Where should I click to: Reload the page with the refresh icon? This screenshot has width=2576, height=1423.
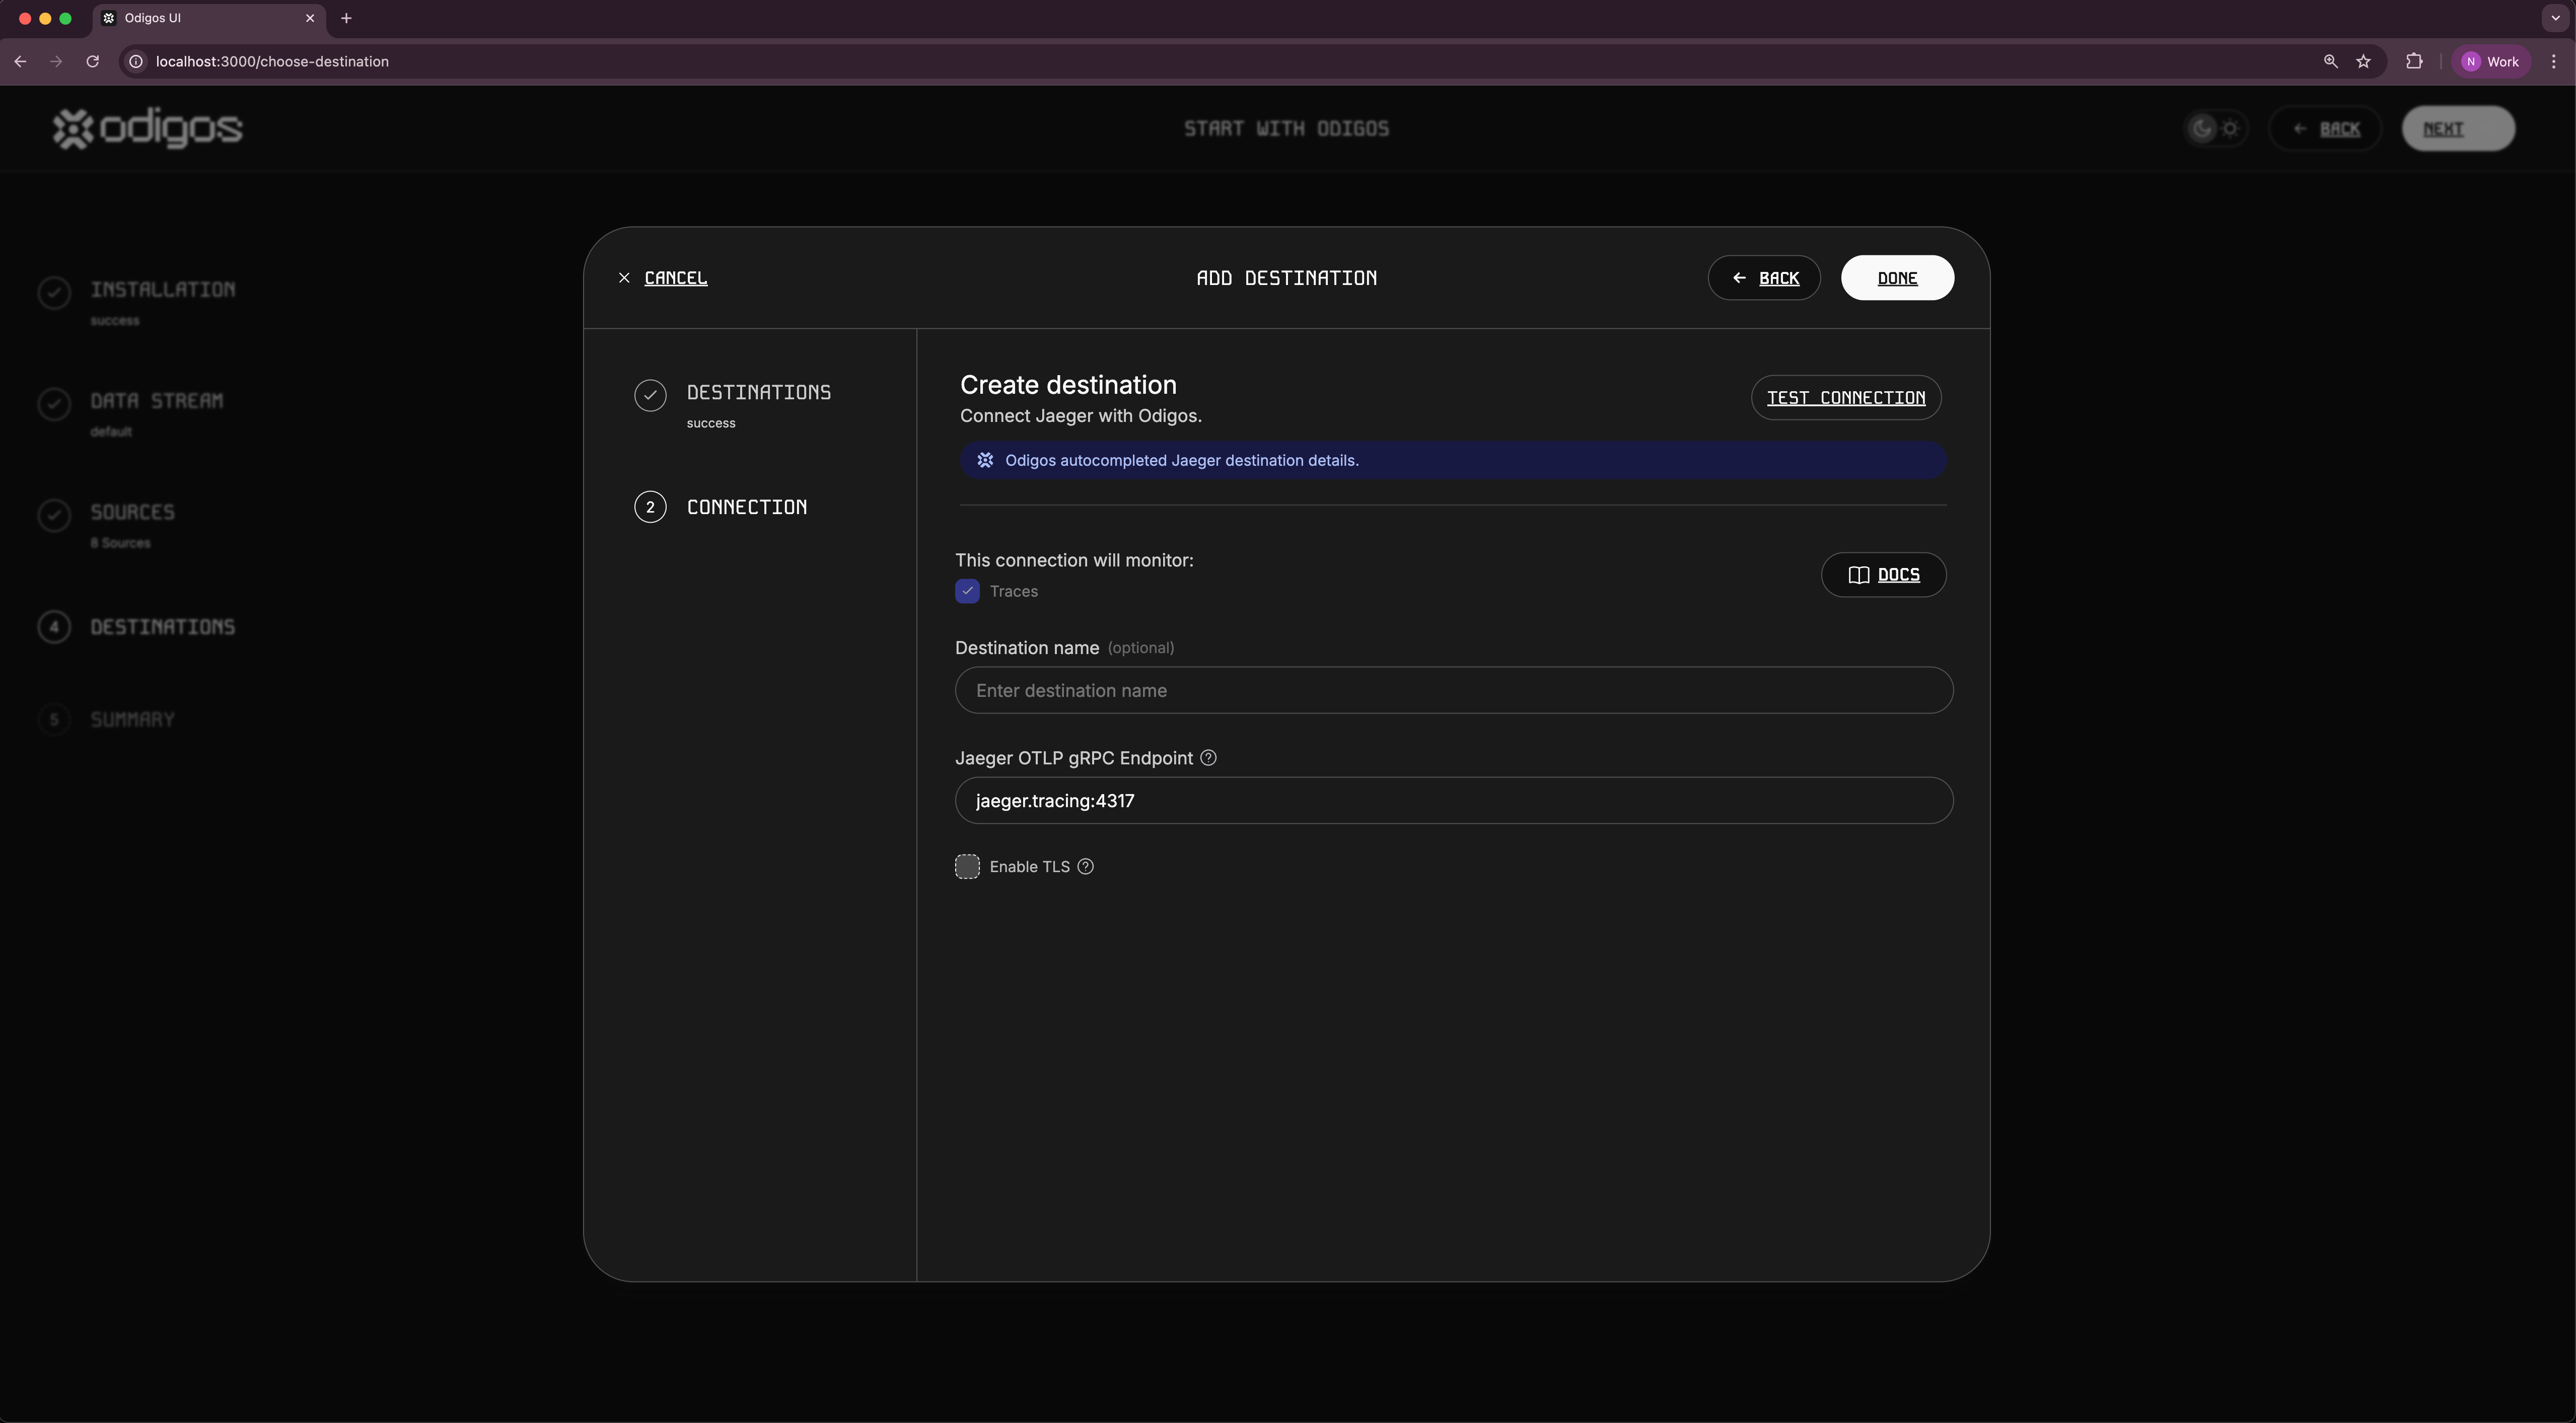point(92,62)
